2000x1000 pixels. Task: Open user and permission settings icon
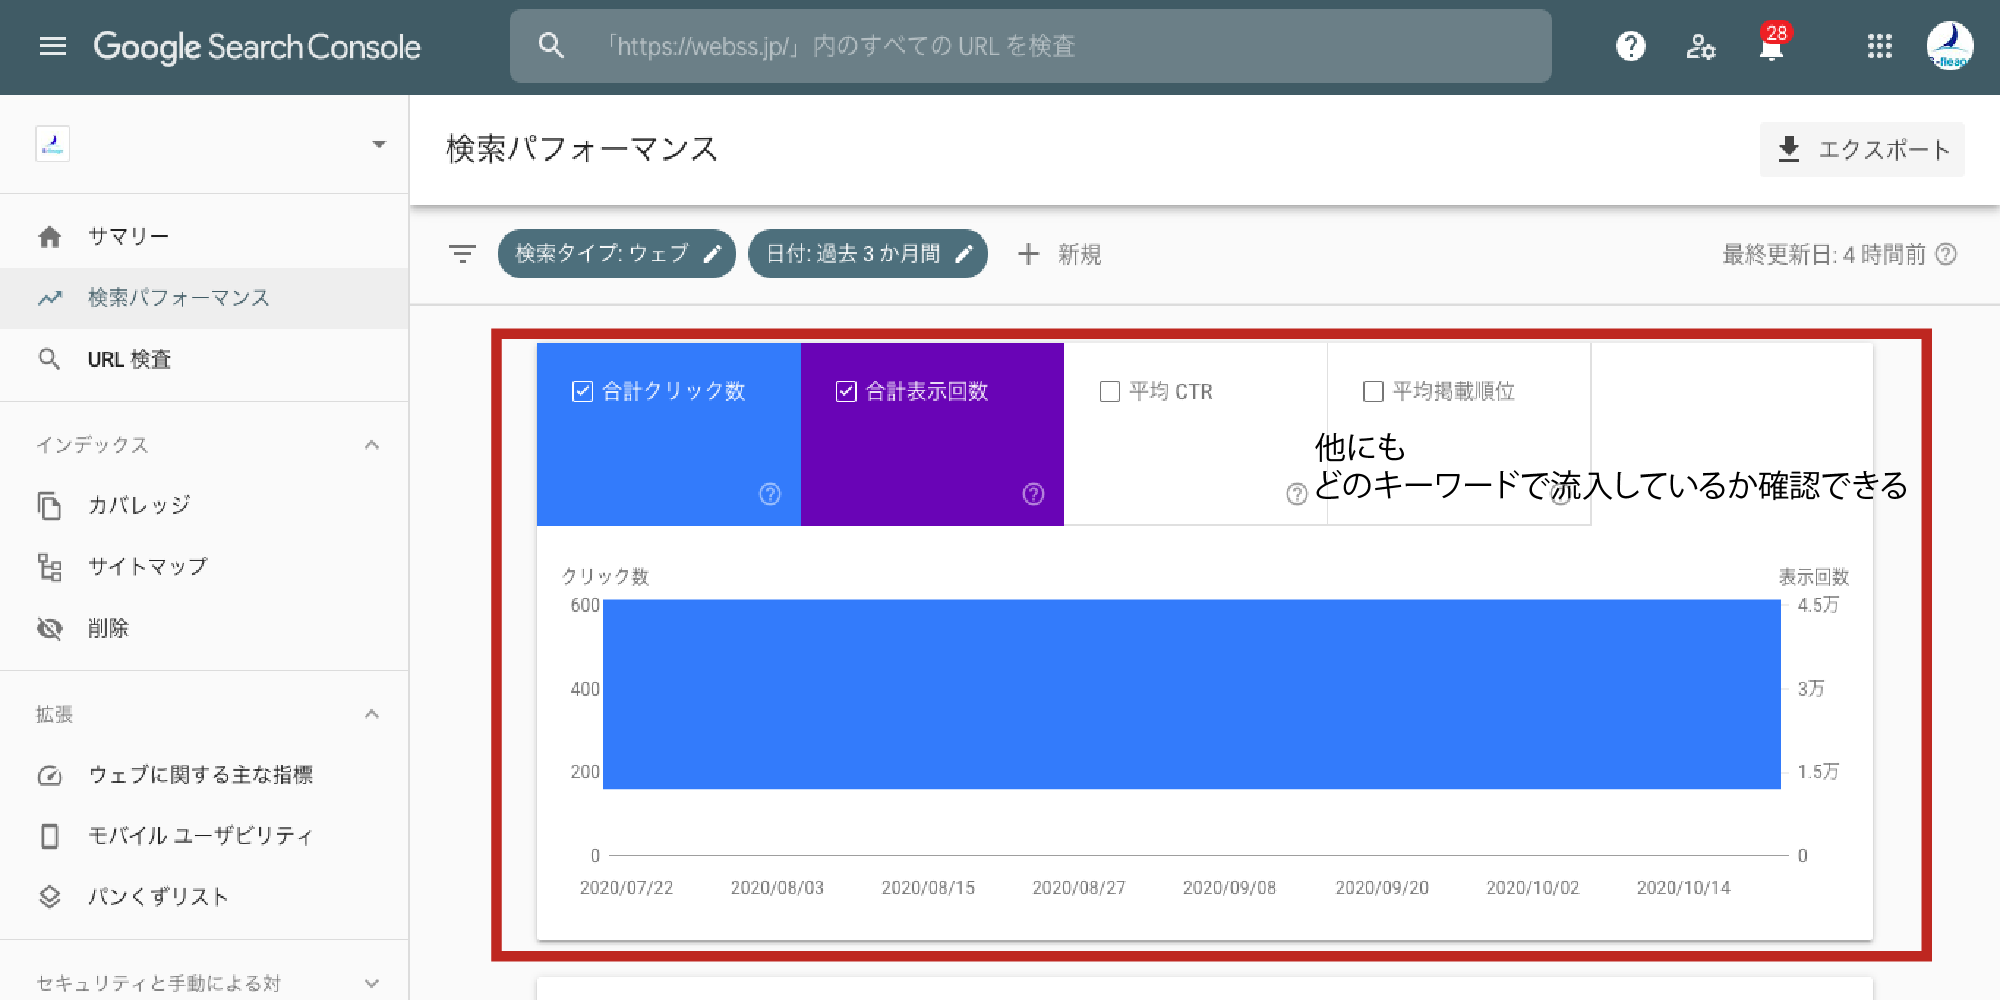tap(1700, 46)
